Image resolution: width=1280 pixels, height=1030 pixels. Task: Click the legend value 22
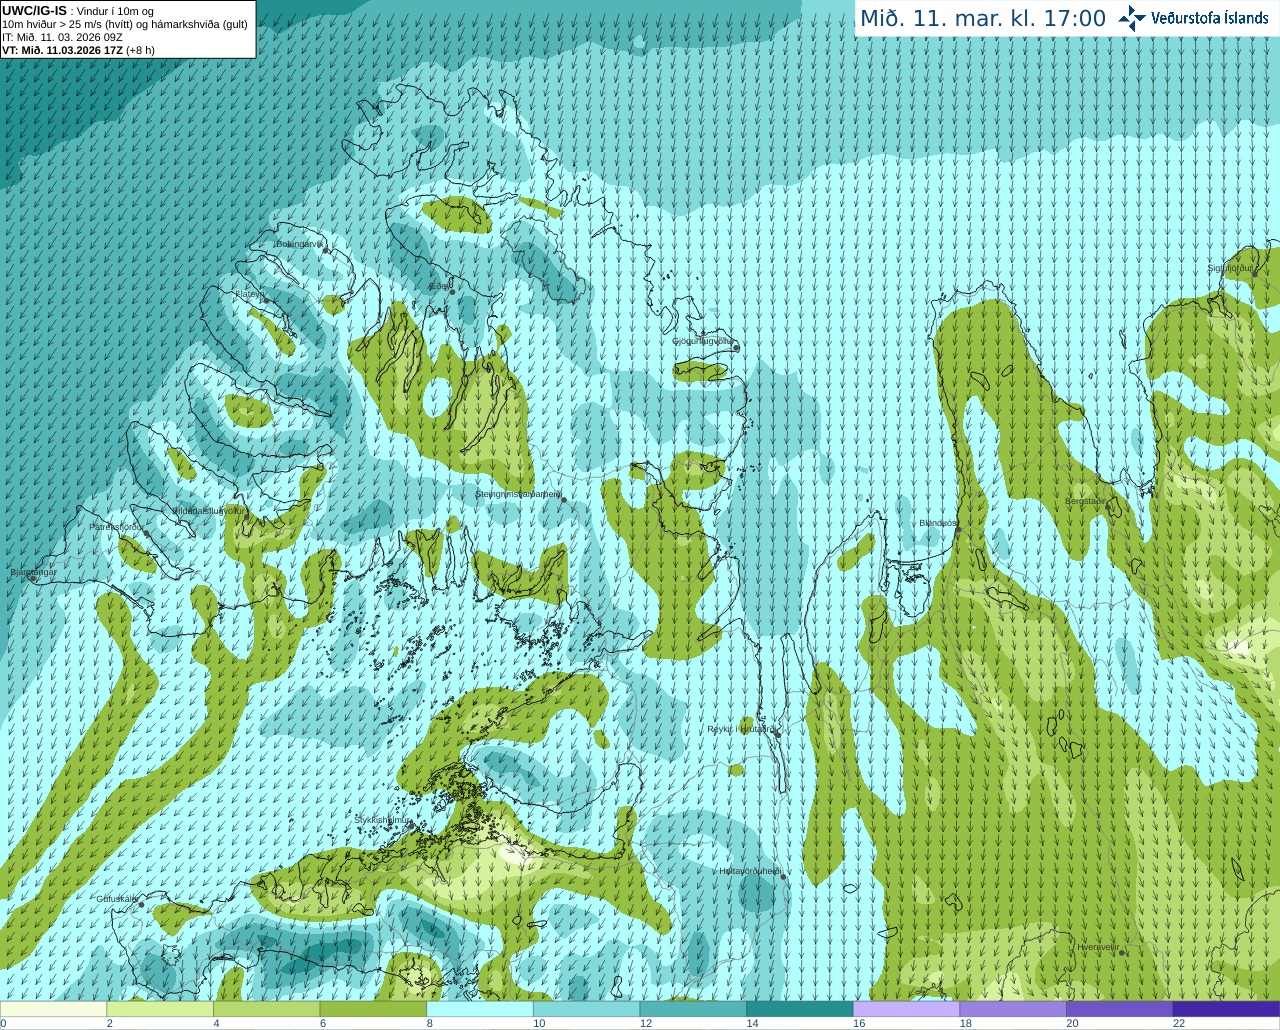[x=1179, y=1023]
